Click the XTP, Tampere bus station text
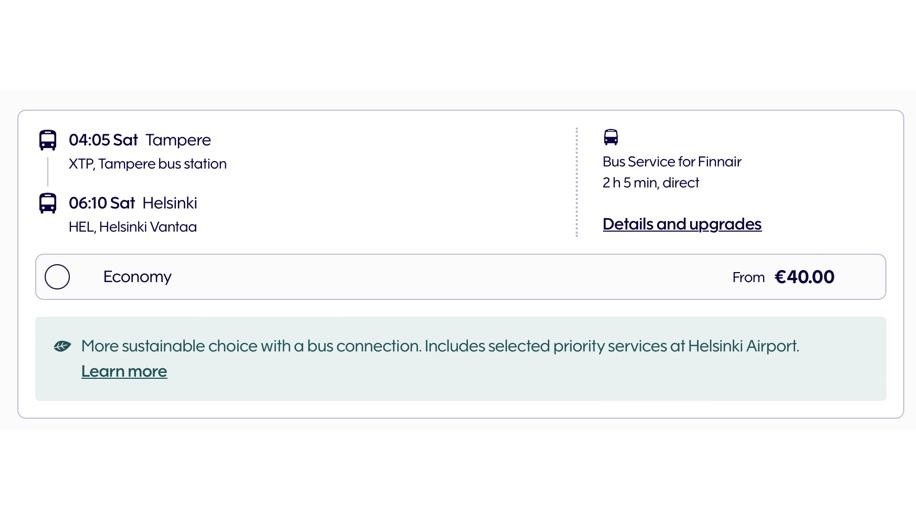 (147, 164)
